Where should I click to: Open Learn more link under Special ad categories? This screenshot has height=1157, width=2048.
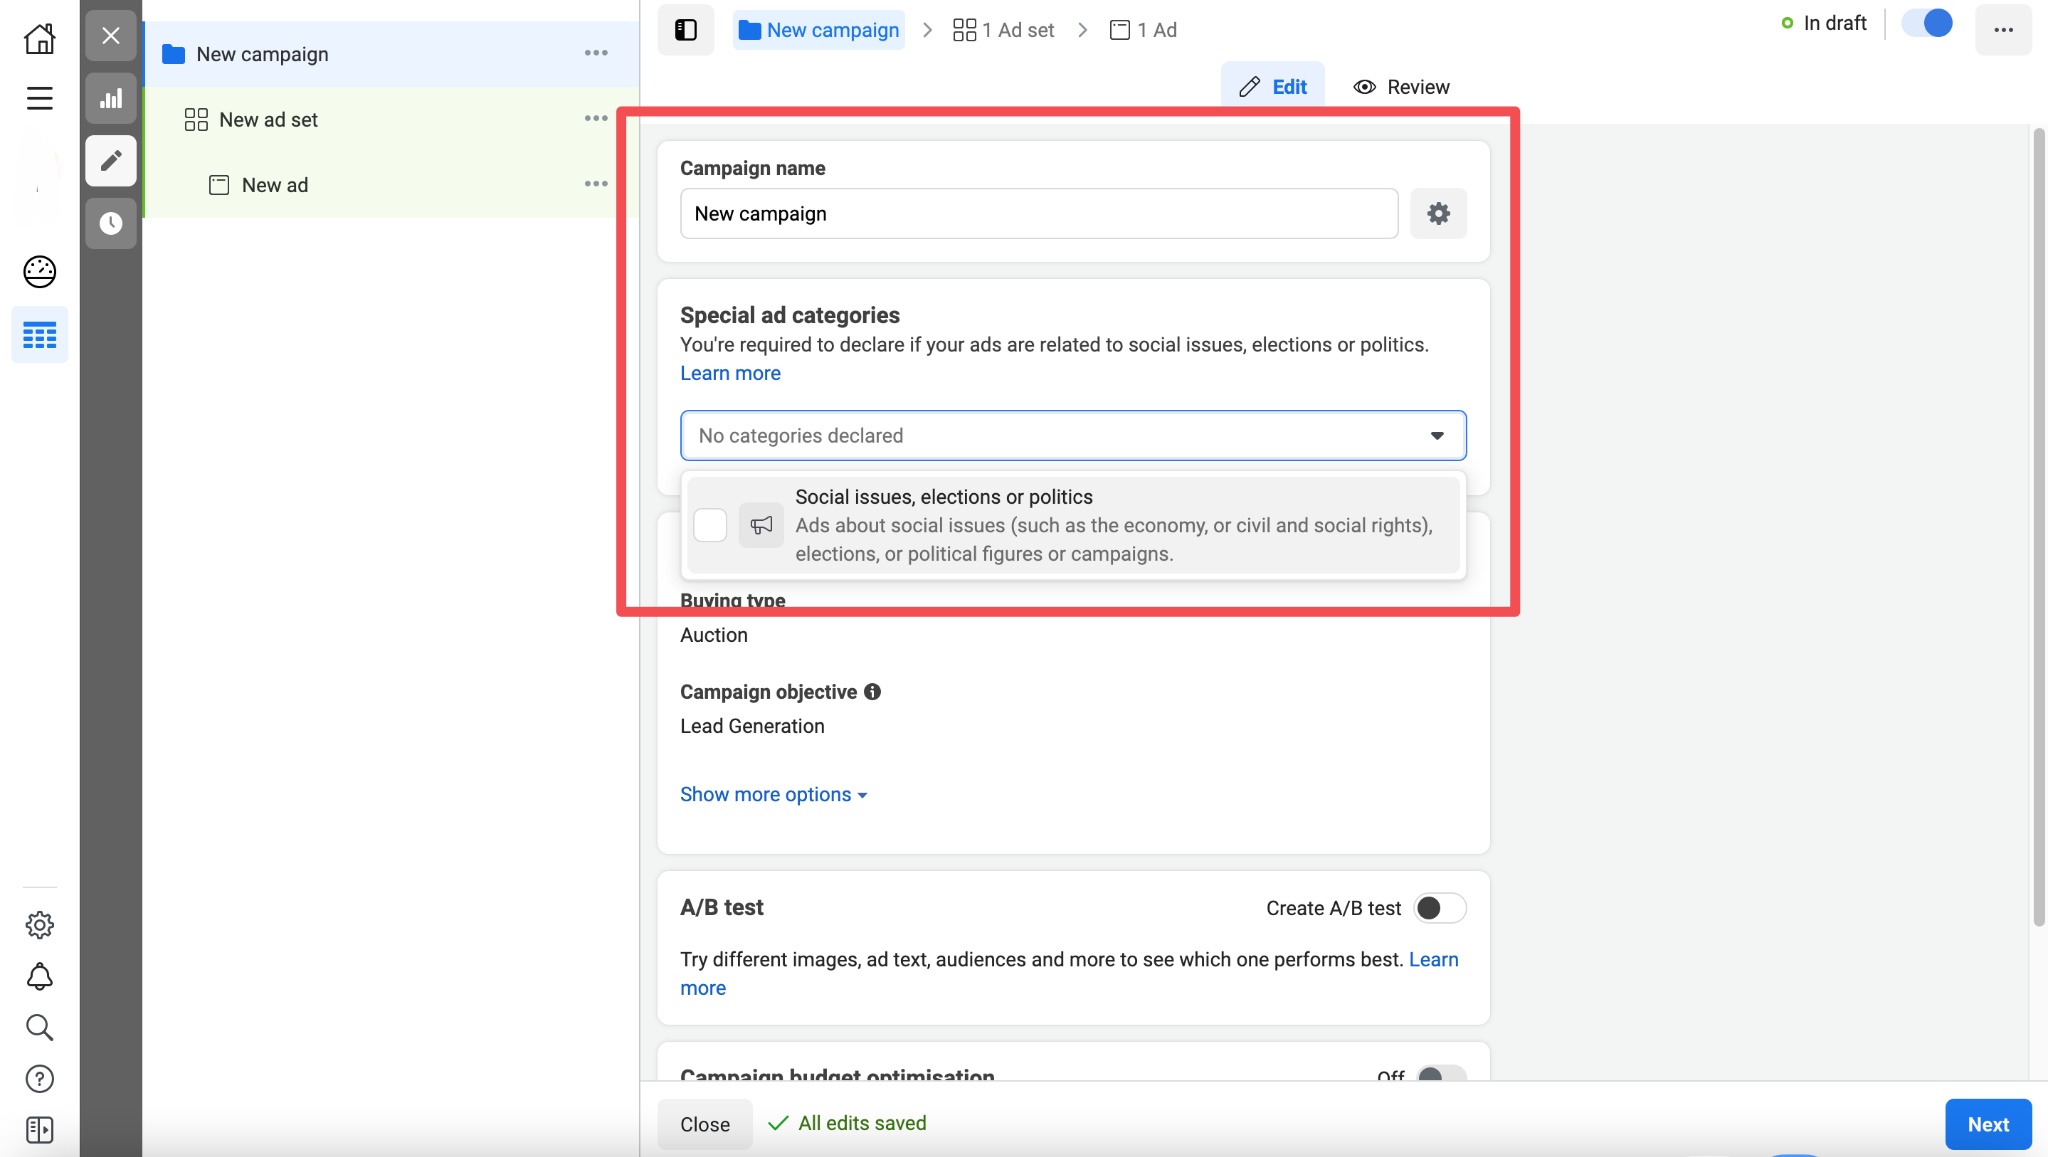pos(730,373)
